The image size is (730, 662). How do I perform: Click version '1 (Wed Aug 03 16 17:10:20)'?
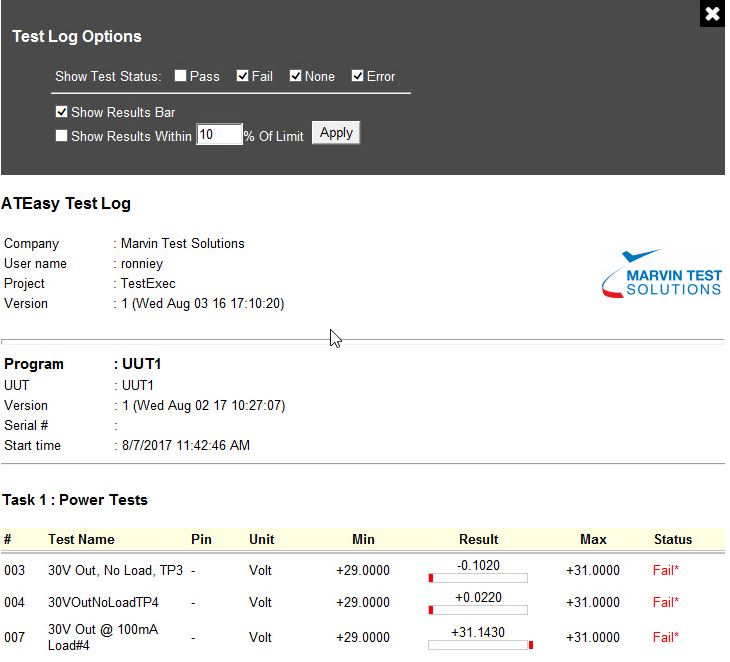203,304
